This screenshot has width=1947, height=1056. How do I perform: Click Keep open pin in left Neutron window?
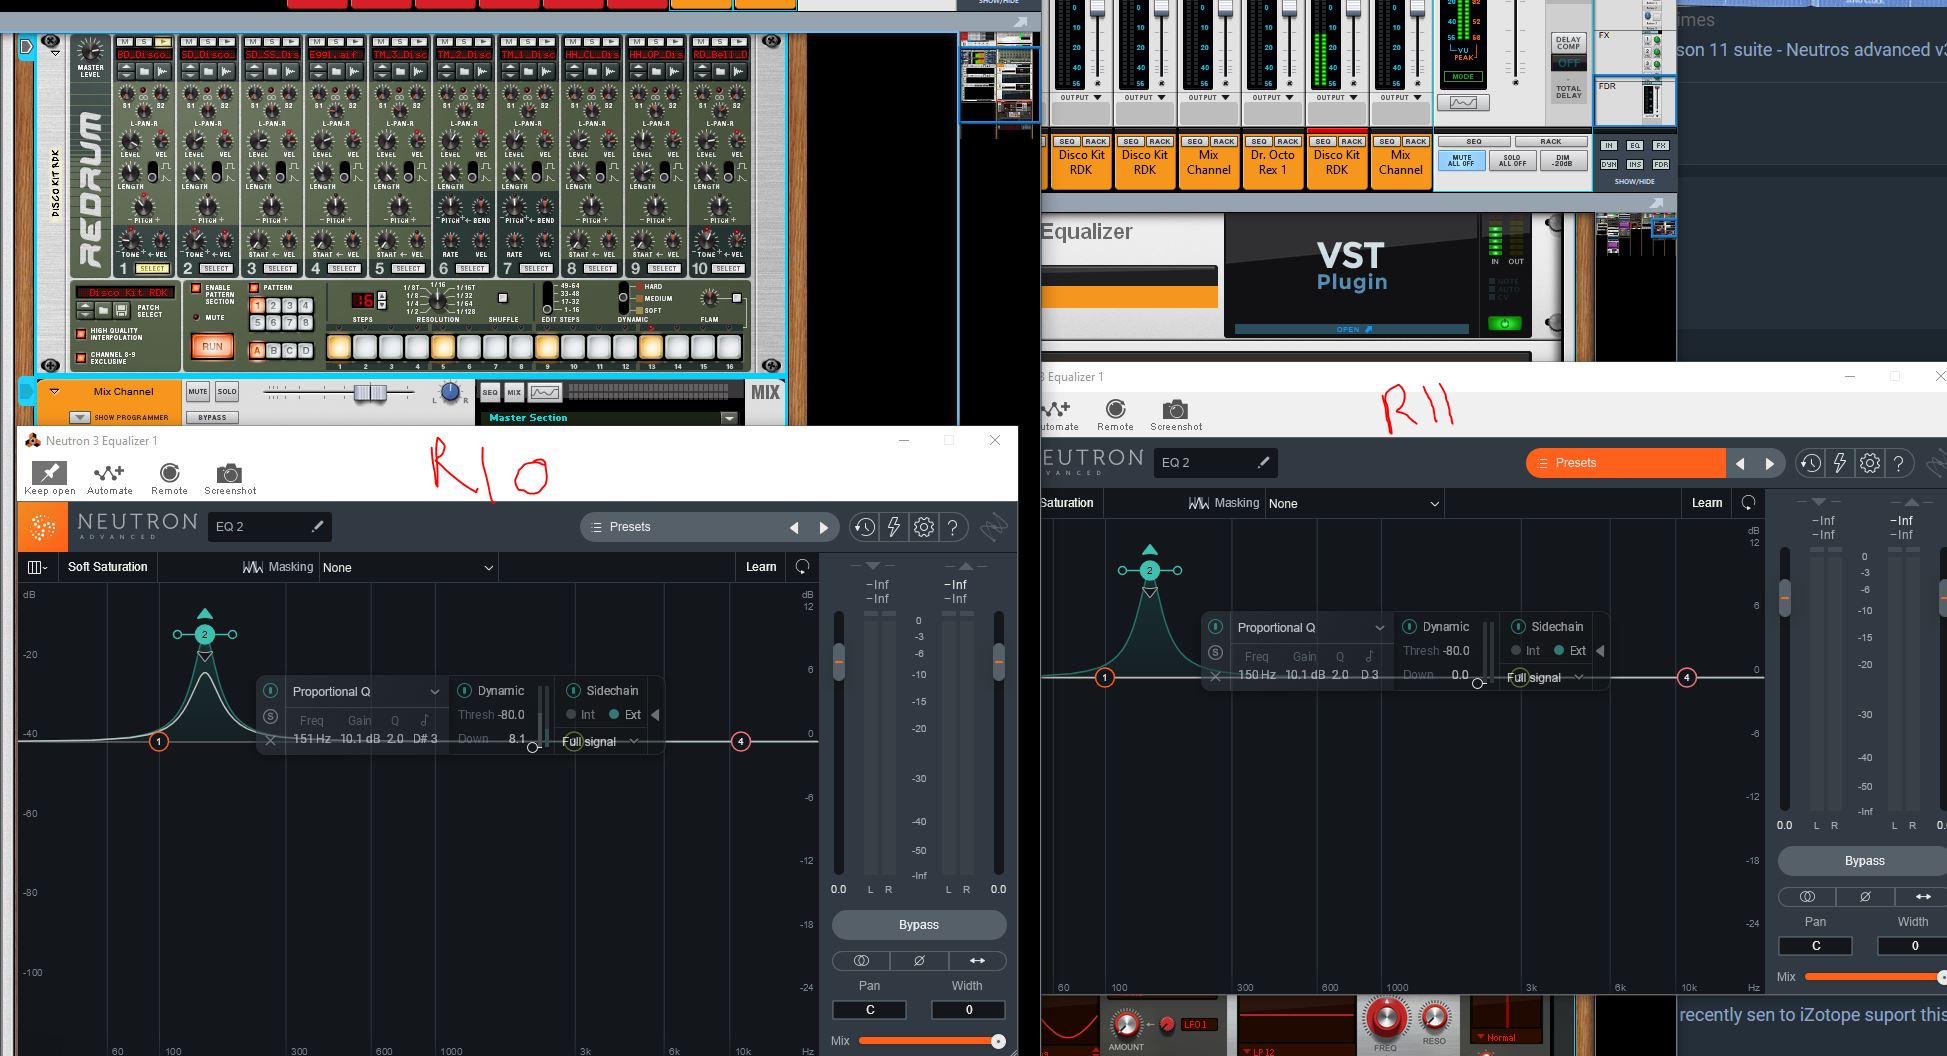49,472
